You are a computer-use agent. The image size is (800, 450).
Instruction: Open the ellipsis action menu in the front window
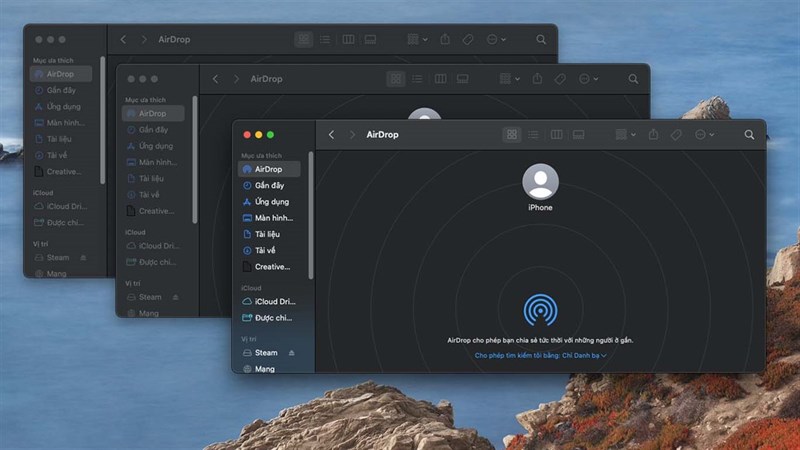[x=704, y=135]
